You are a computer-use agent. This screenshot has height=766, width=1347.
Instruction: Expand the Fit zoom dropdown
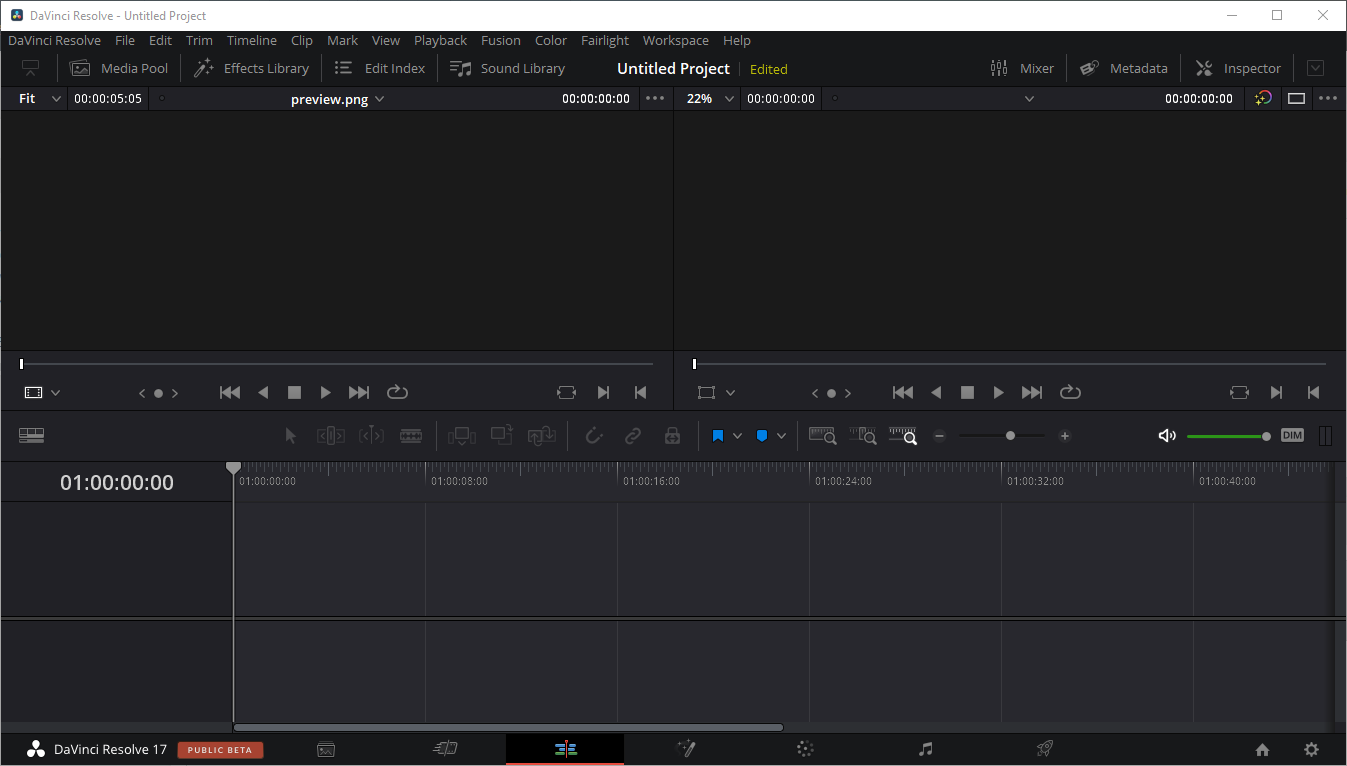(40, 99)
